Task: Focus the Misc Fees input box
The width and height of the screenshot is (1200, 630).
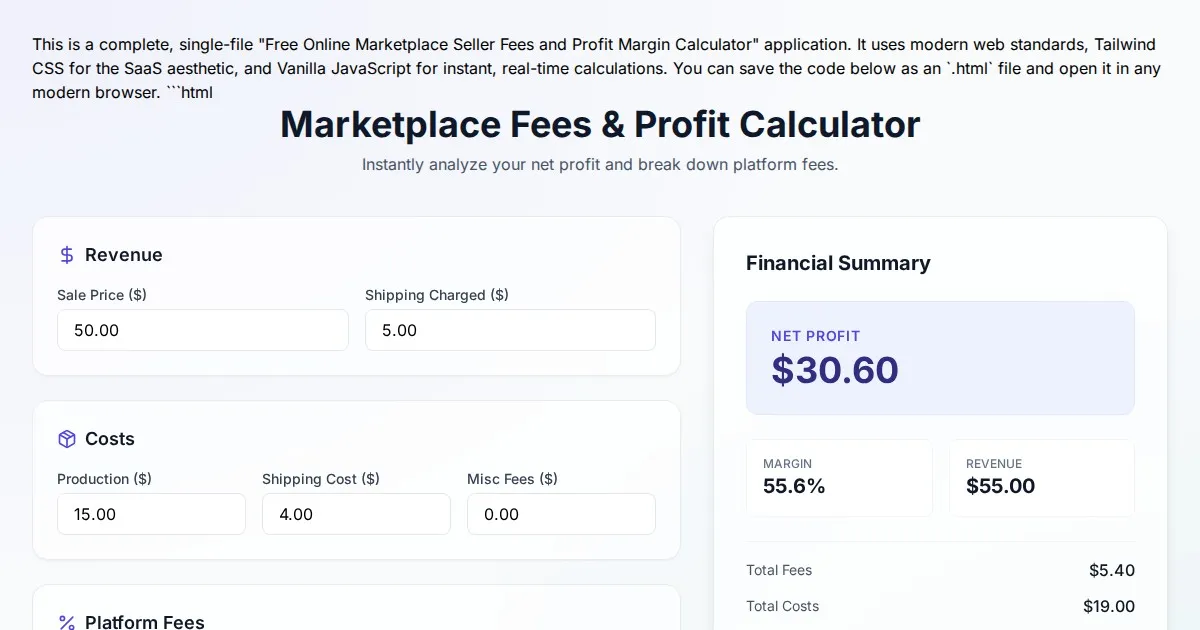Action: pyautogui.click(x=561, y=514)
